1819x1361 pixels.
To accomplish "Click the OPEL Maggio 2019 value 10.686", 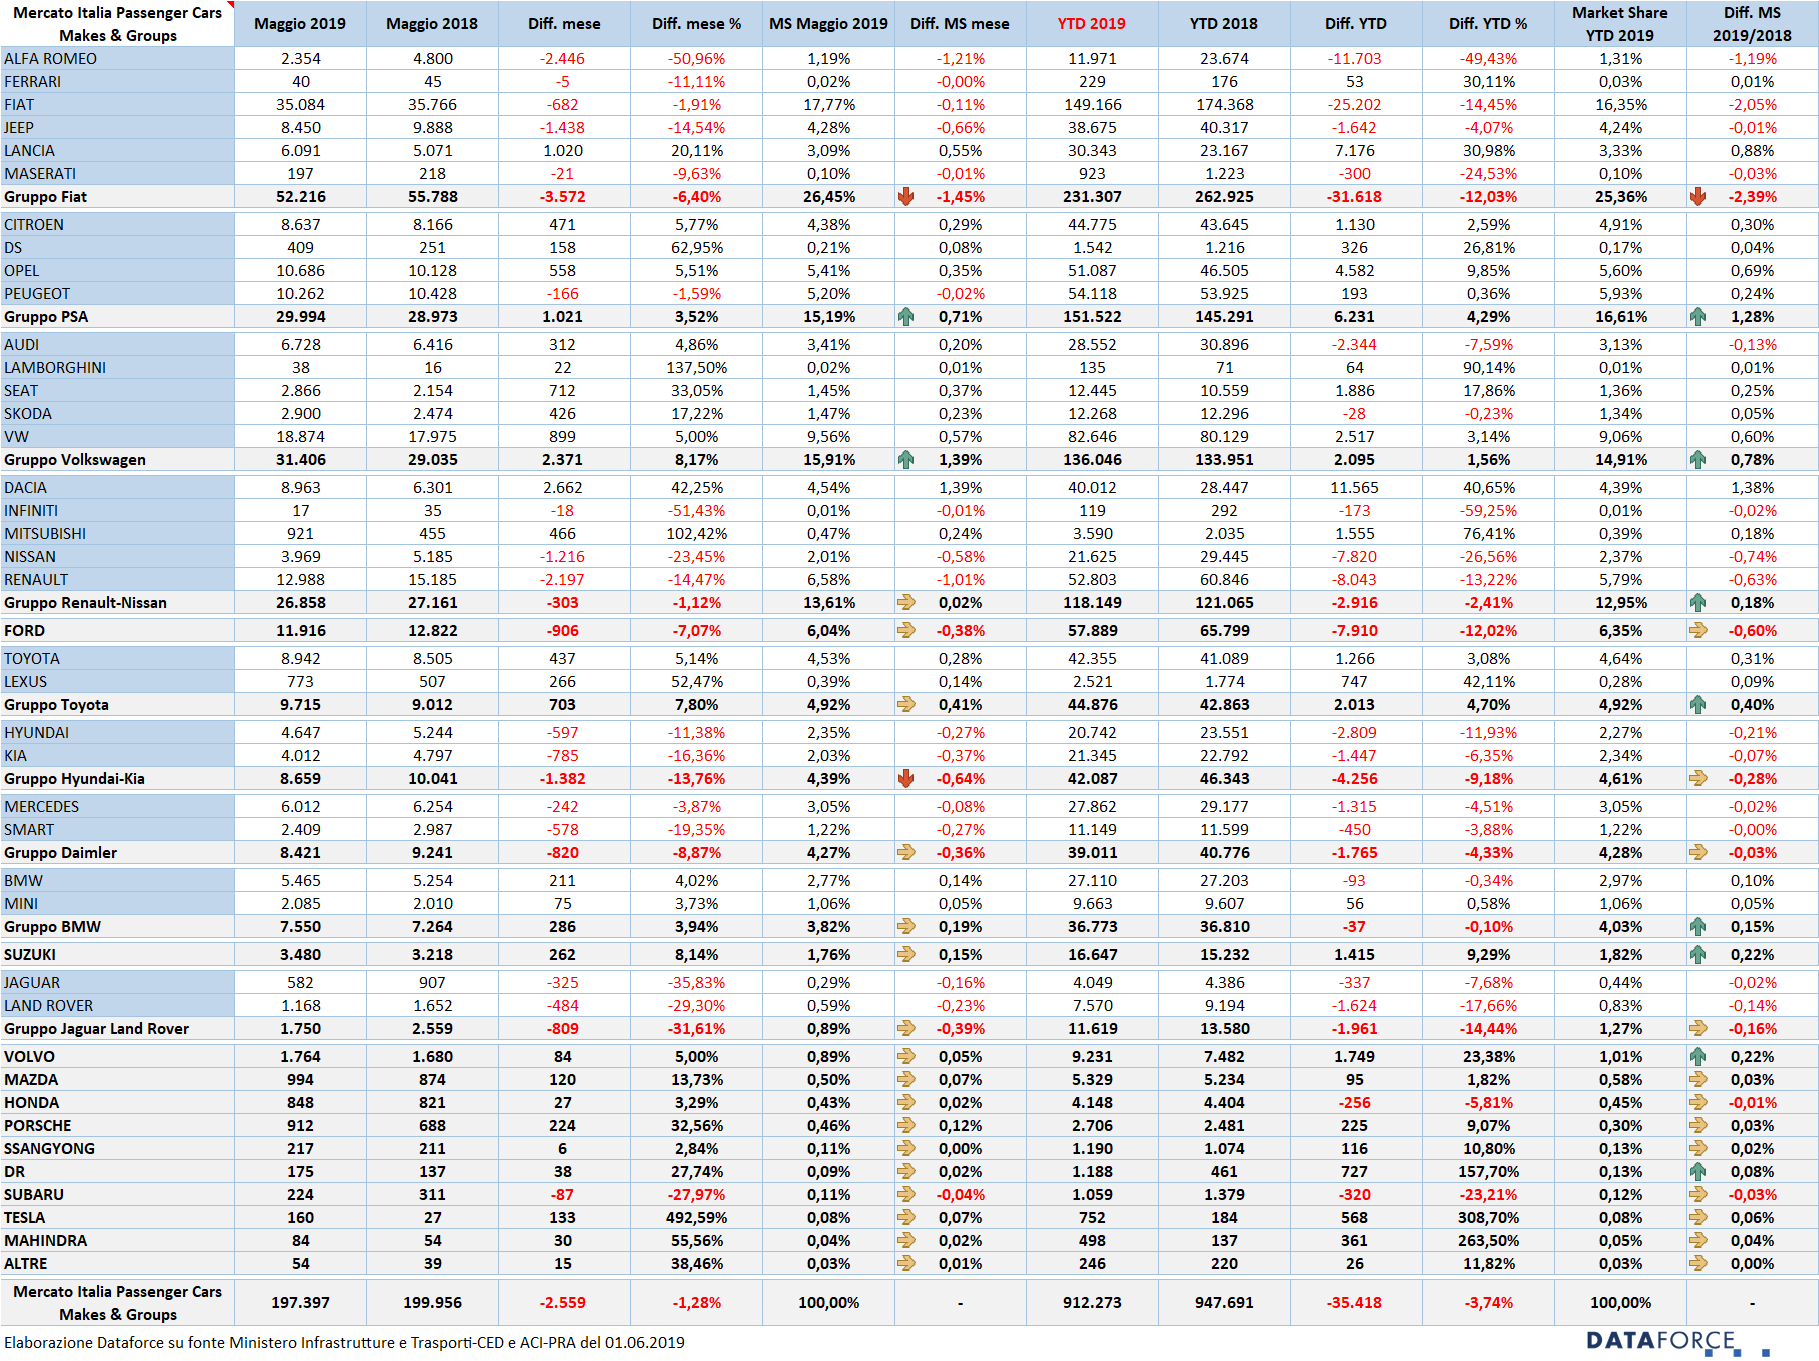I will 300,271.
